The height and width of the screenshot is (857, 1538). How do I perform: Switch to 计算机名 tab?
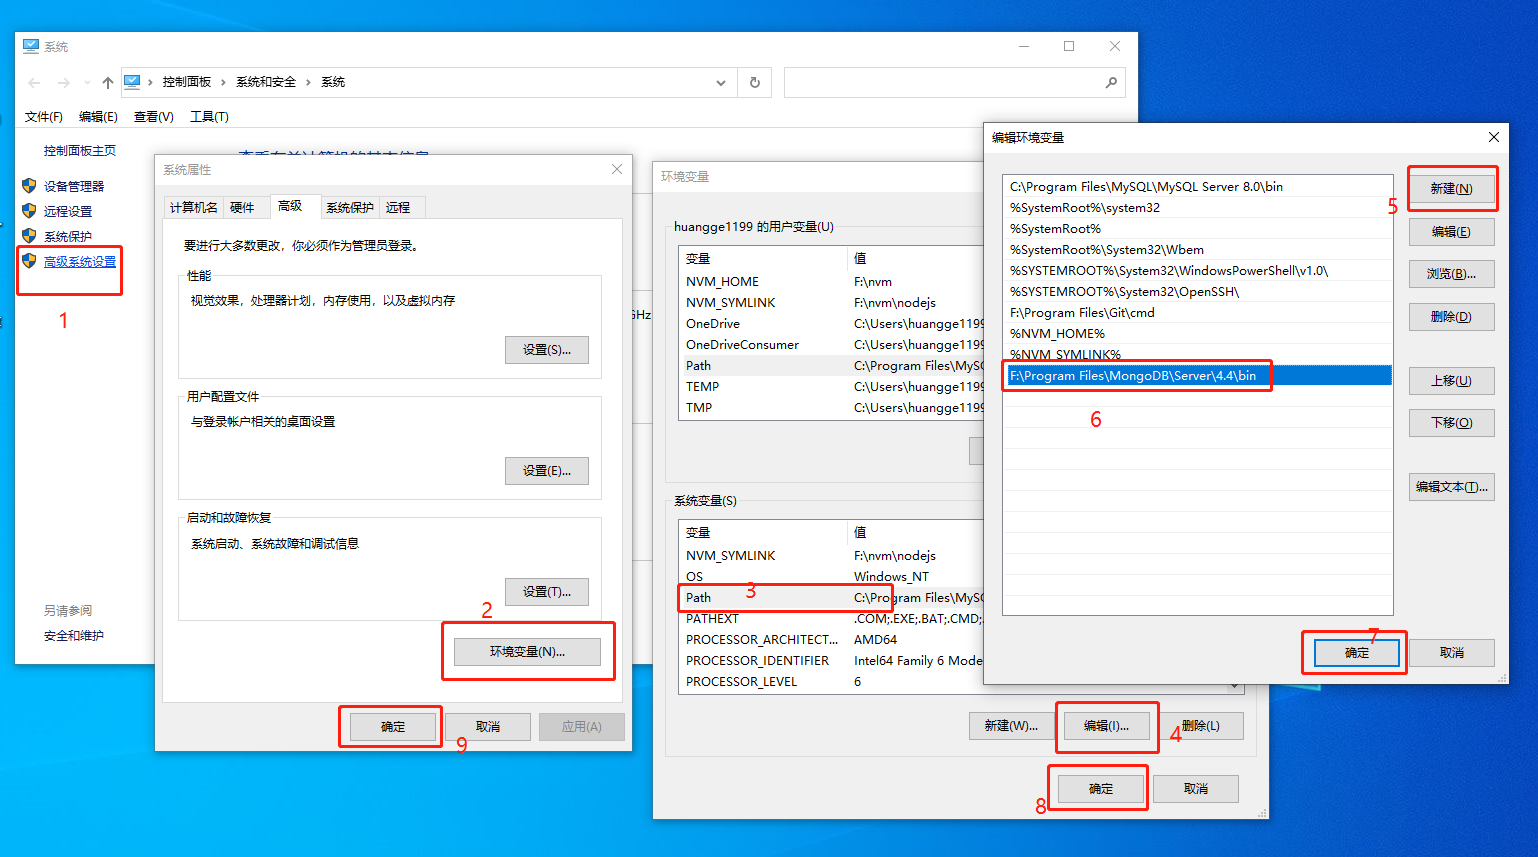(193, 207)
